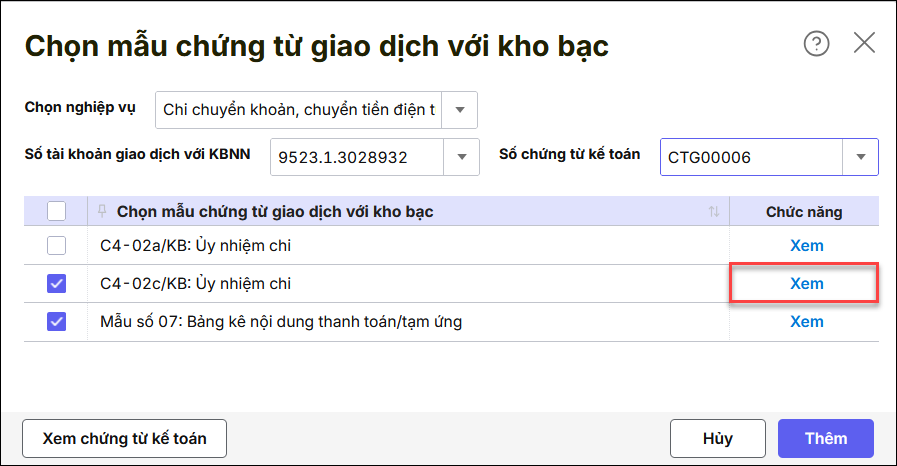Viewport: 897px width, 466px height.
Task: Click Xem link for C4-02c/KB row
Action: point(807,283)
